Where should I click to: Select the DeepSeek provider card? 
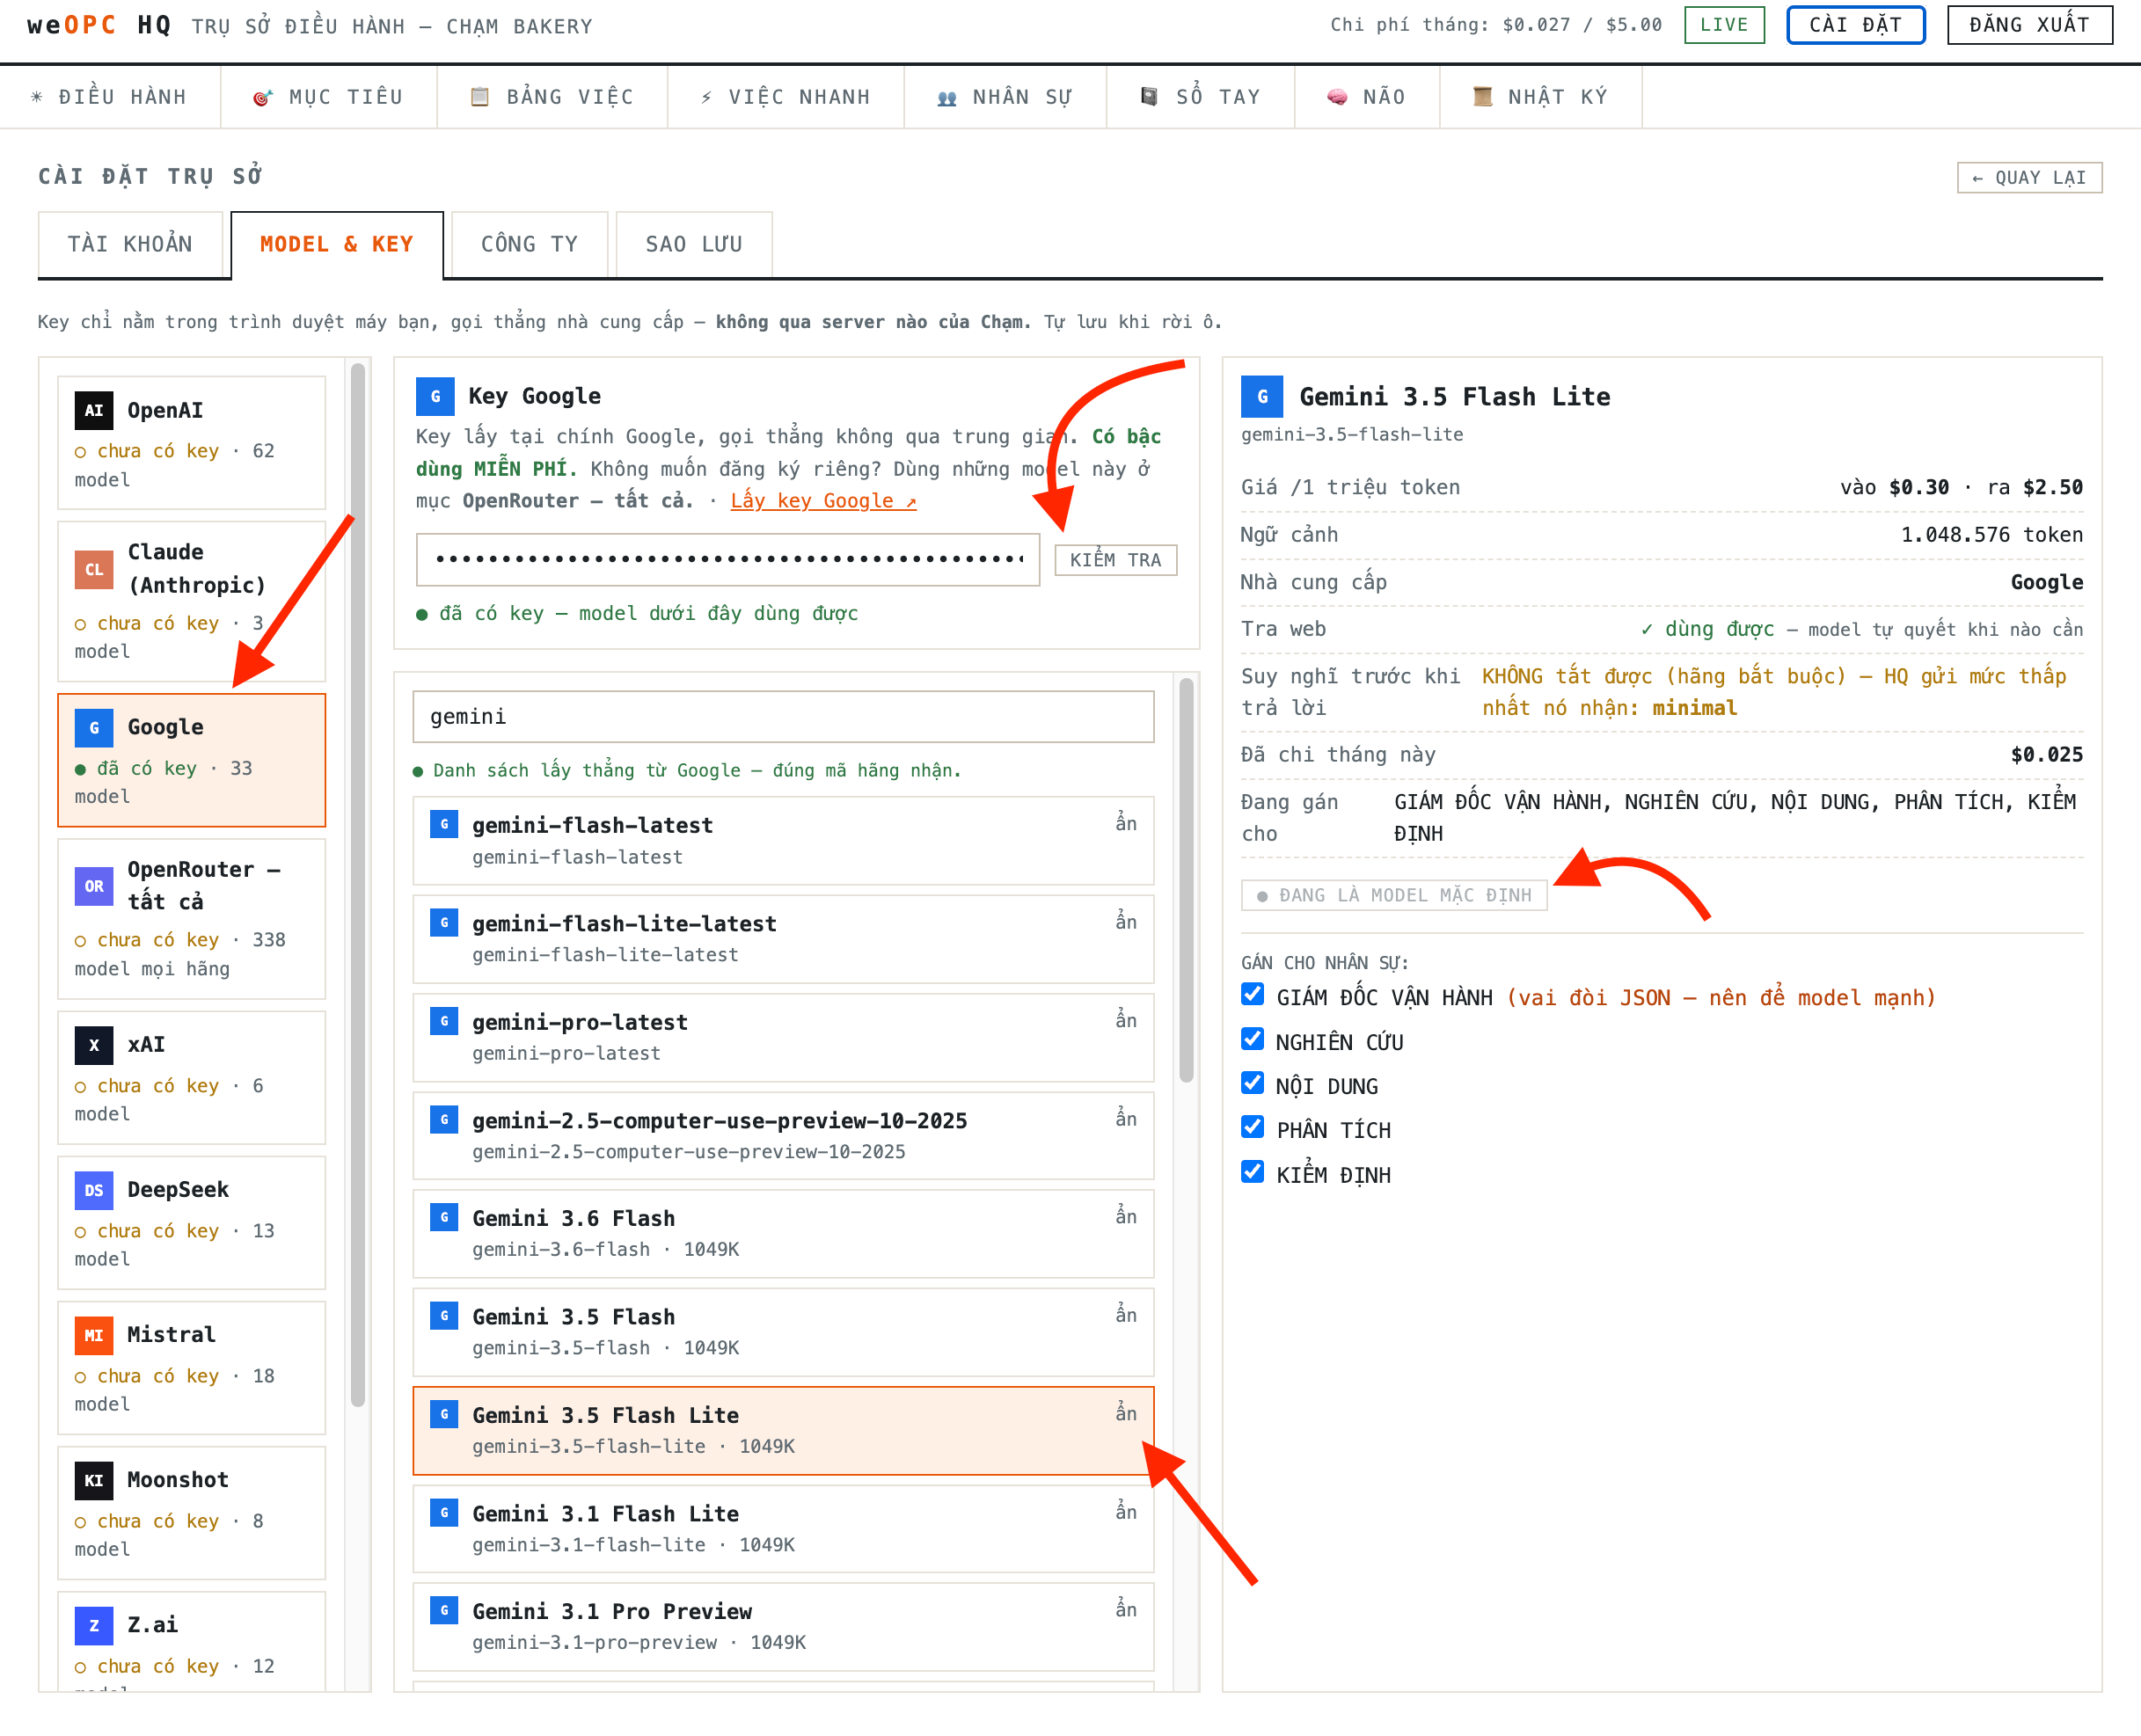click(x=192, y=1222)
